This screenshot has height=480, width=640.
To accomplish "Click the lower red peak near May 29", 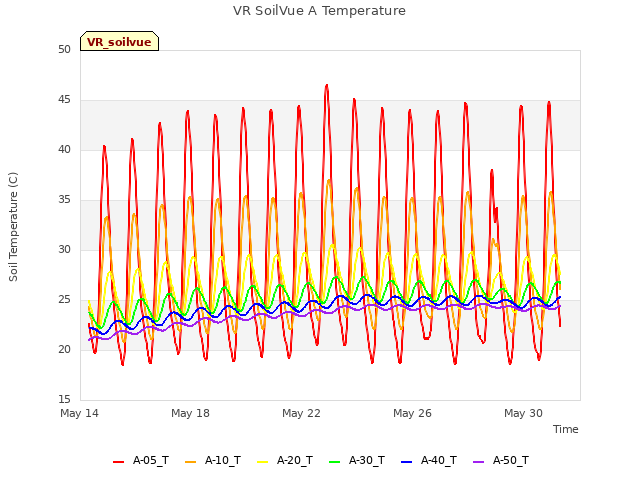I will coord(492,171).
